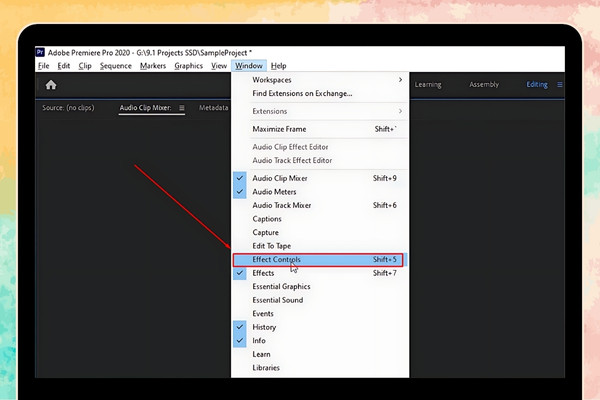Switch to Audio Clip Mixer tab

145,108
